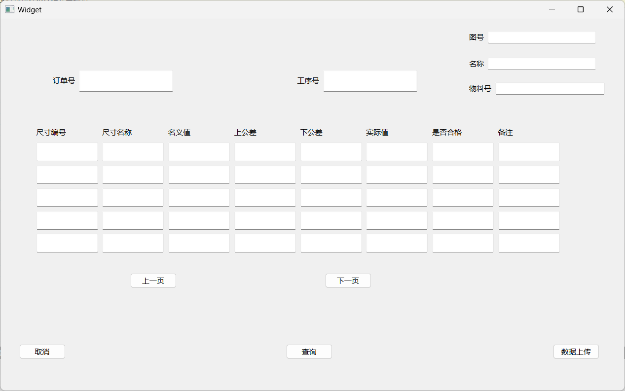Maximize the Widget window

[581, 9]
